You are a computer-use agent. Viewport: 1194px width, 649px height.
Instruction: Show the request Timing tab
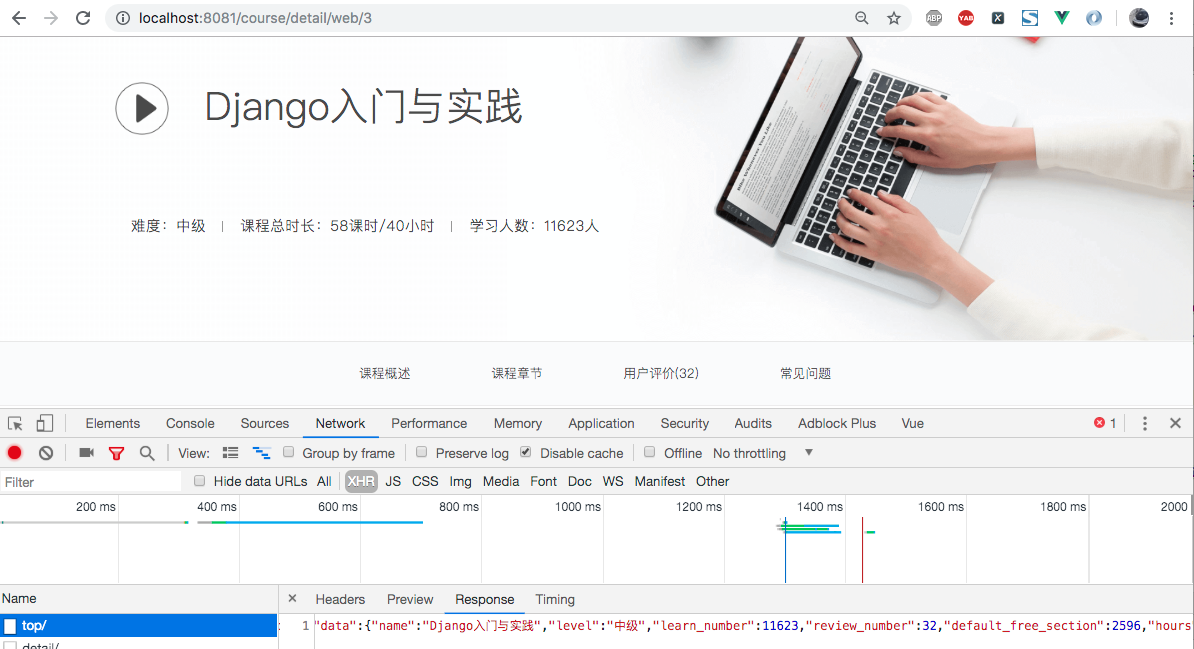(555, 599)
